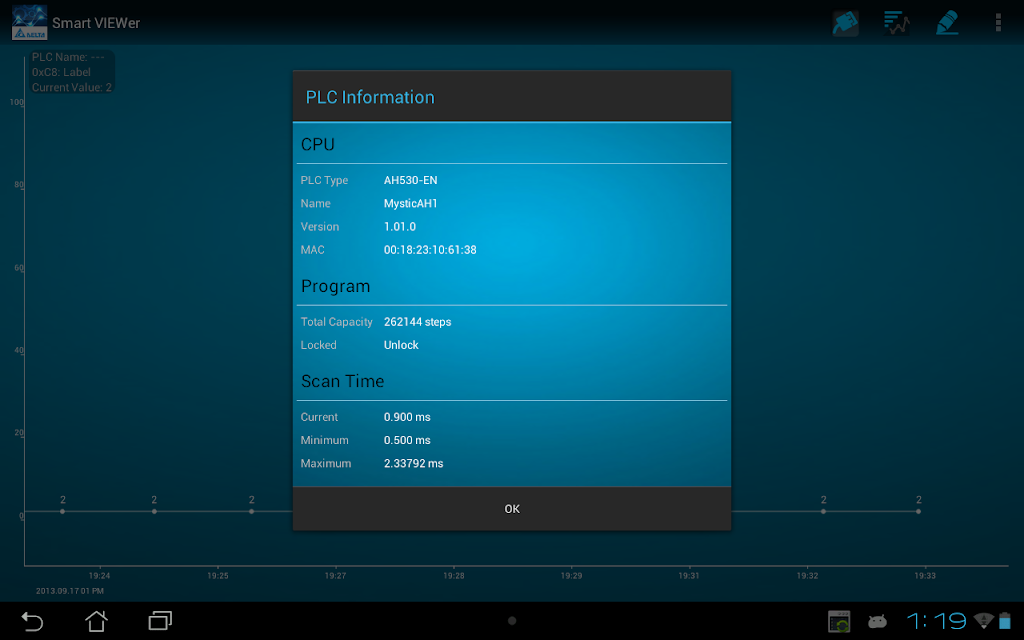
Task: Select PLC type value AH530-EN
Action: pos(410,180)
